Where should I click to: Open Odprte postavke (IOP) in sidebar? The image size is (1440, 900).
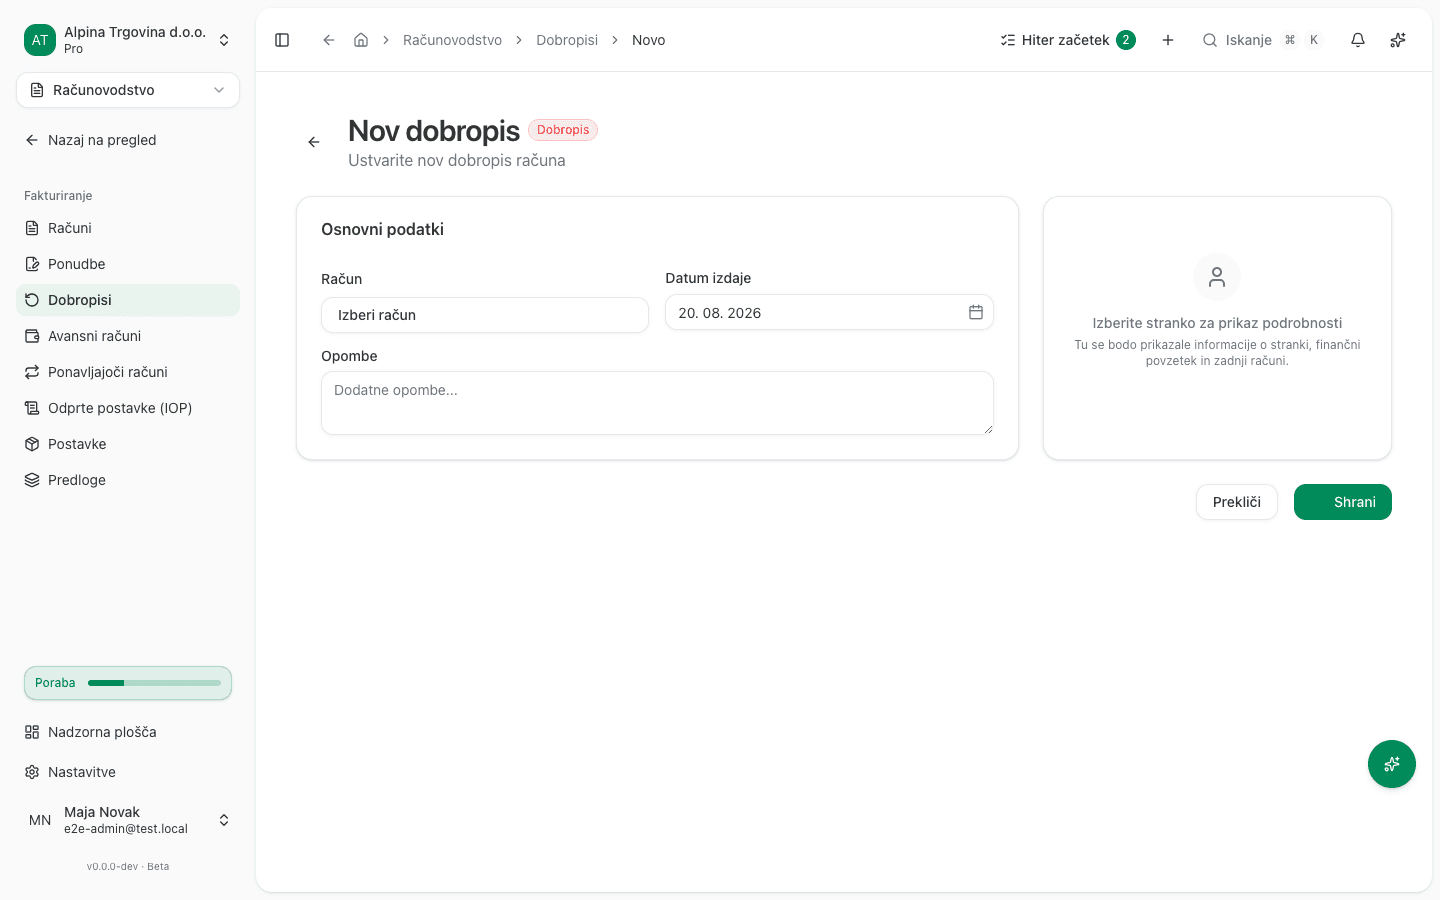128,408
